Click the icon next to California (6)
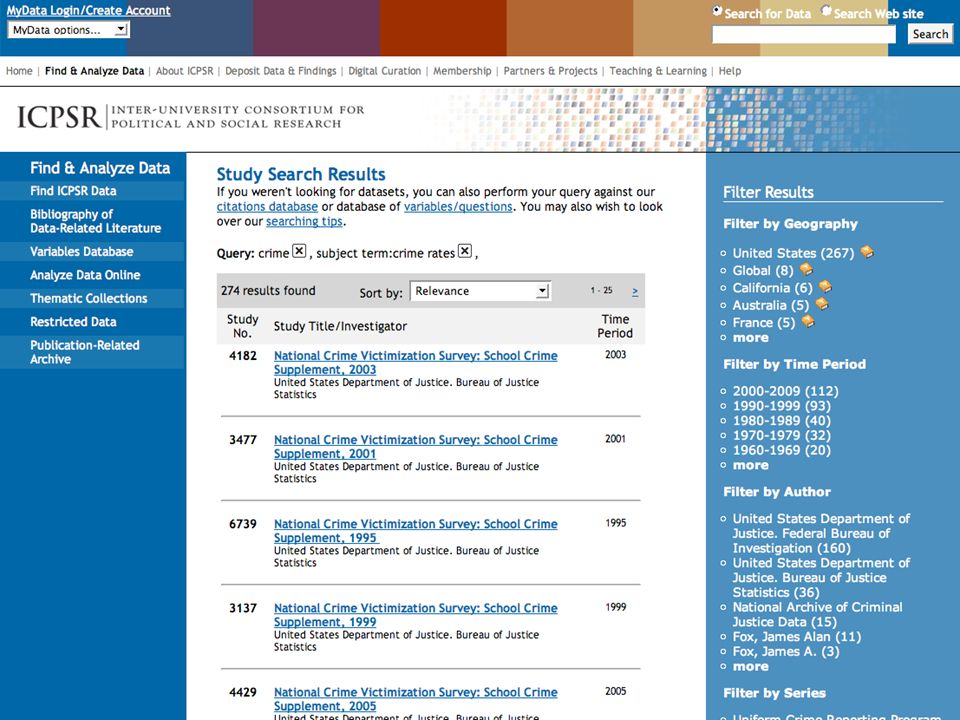Screen dimensions: 960x720 click(x=825, y=286)
